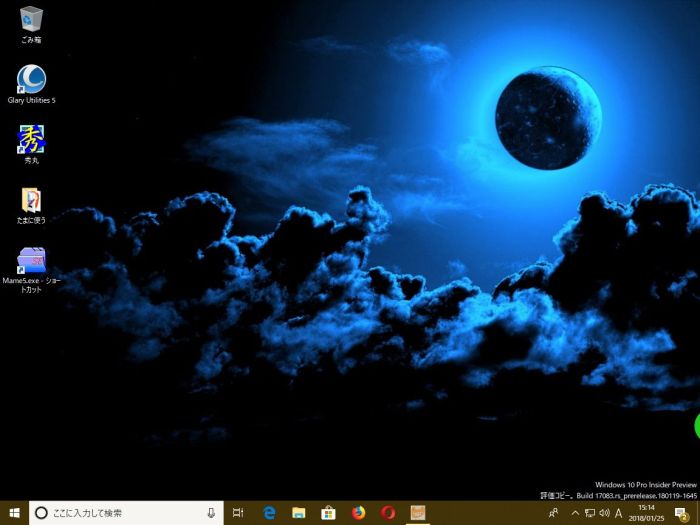Select the Glary Utilities 5 shortcut

click(31, 80)
